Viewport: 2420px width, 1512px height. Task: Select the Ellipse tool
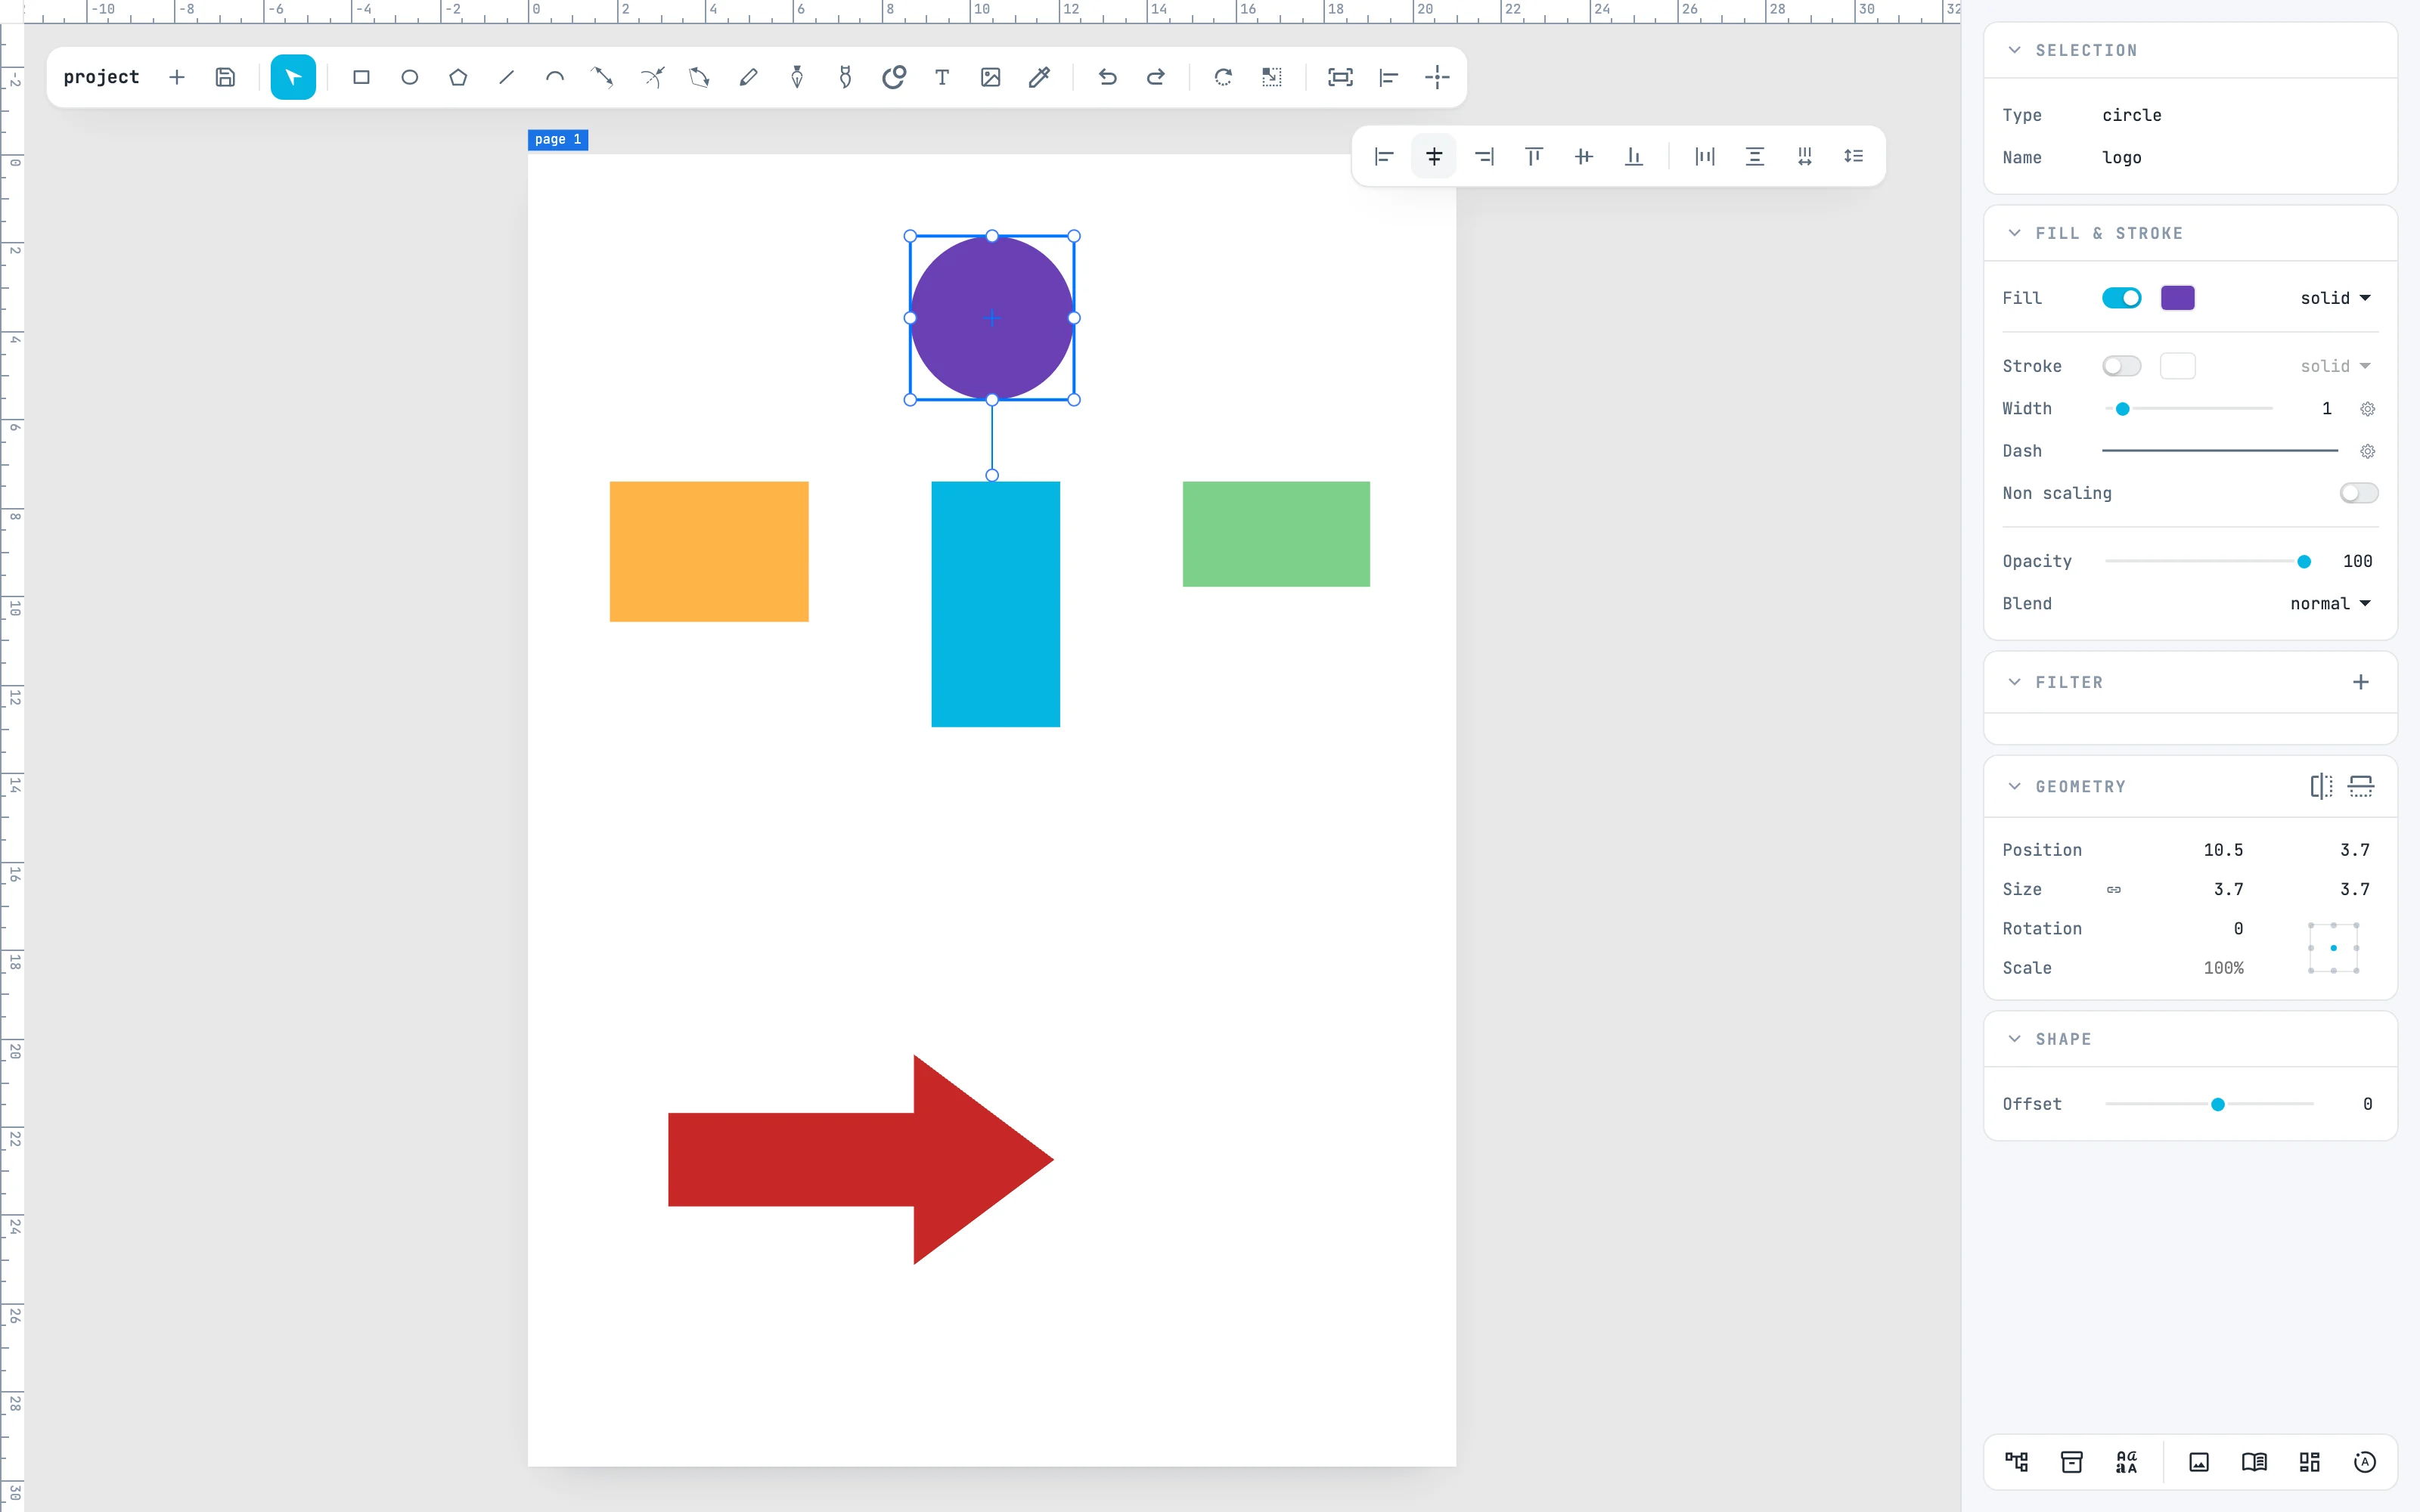[410, 77]
